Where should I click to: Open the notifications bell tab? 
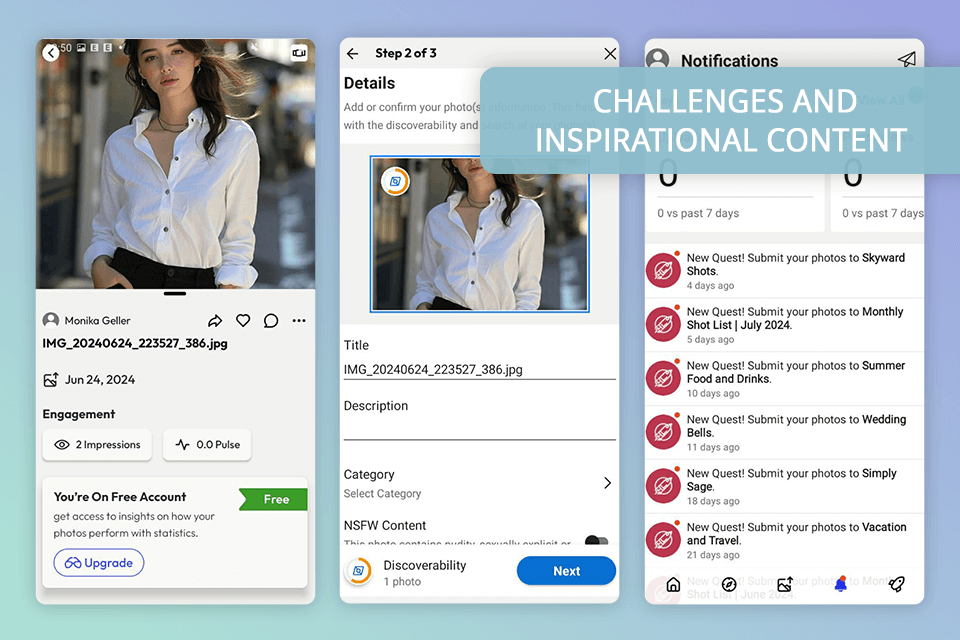point(841,584)
